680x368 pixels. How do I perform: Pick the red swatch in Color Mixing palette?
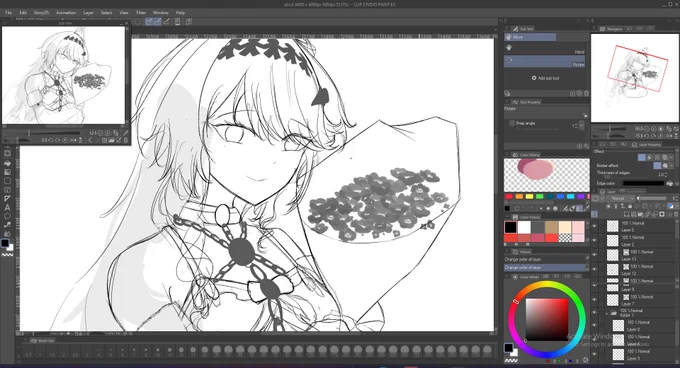(x=509, y=197)
